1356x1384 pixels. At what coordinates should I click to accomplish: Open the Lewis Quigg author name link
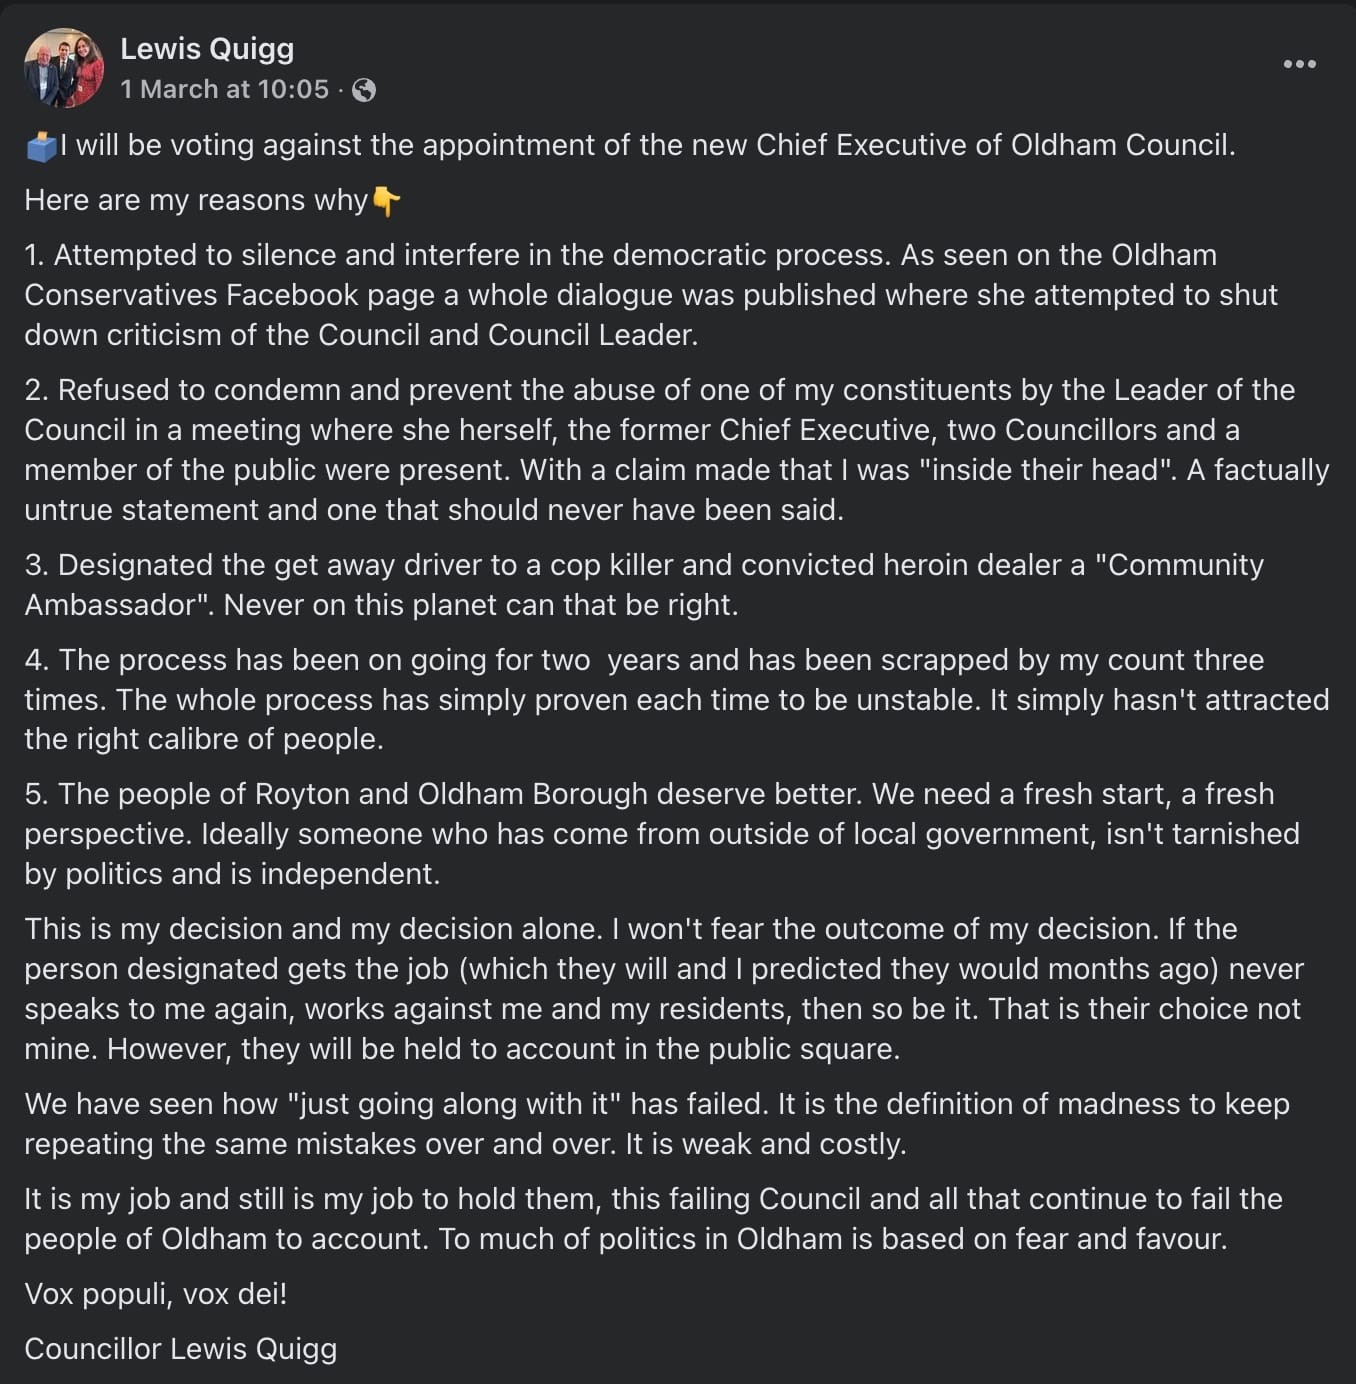click(207, 48)
